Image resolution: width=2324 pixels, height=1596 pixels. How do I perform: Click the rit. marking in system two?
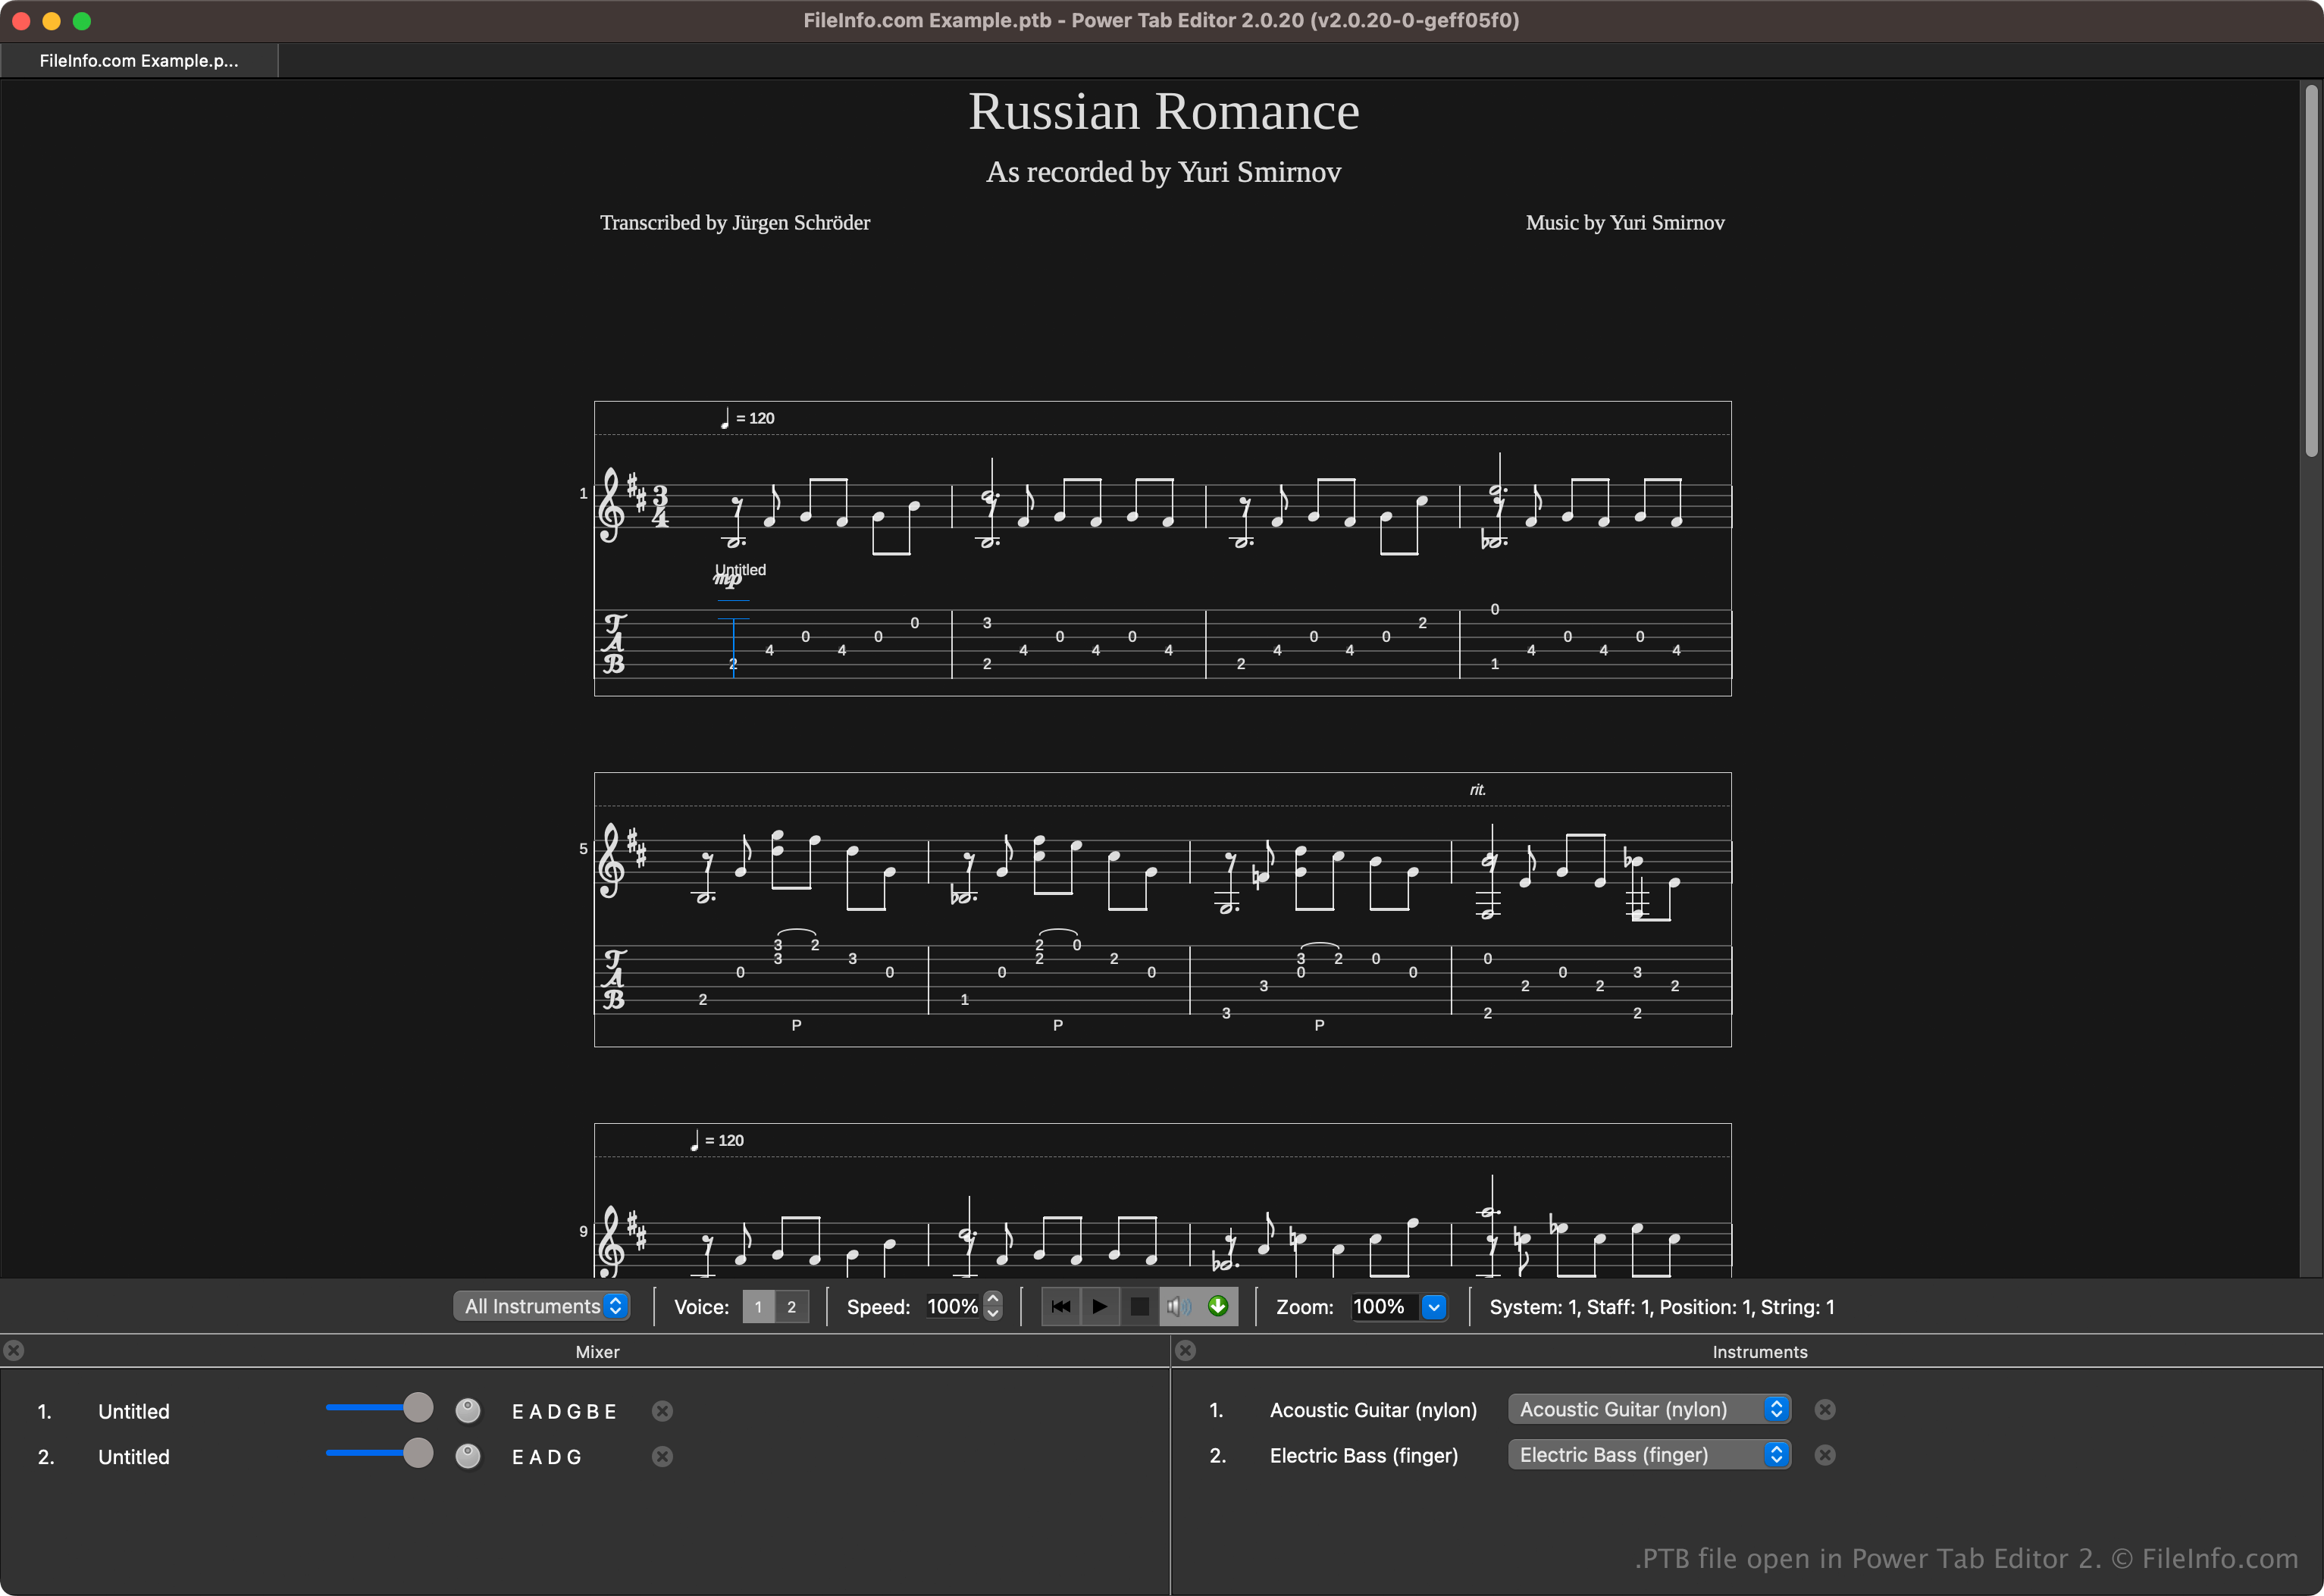[x=1477, y=790]
